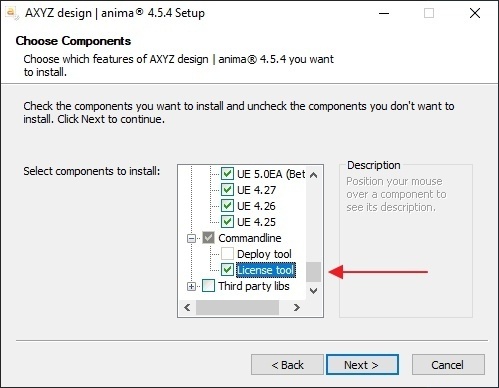Toggle the UE 4.25 checkbox
499x388 pixels.
tap(227, 222)
